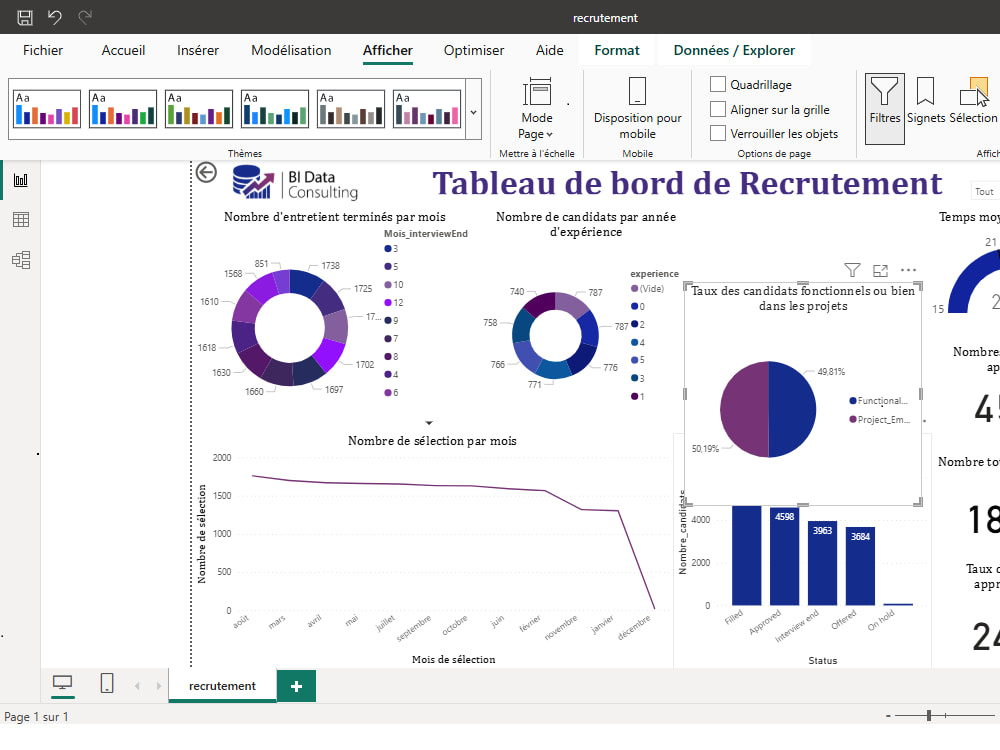Switch to the Accueil ribbon tab
The width and height of the screenshot is (1000, 750).
(x=123, y=50)
